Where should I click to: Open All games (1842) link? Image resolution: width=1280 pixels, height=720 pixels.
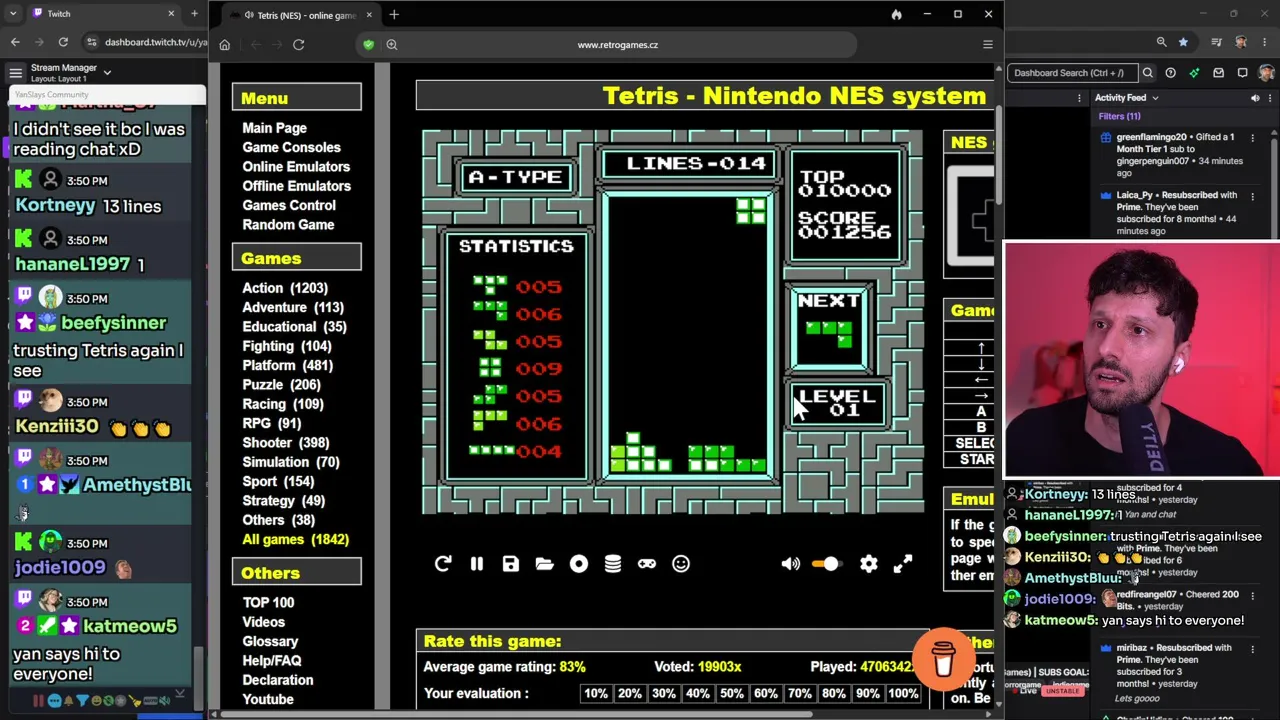pos(295,540)
